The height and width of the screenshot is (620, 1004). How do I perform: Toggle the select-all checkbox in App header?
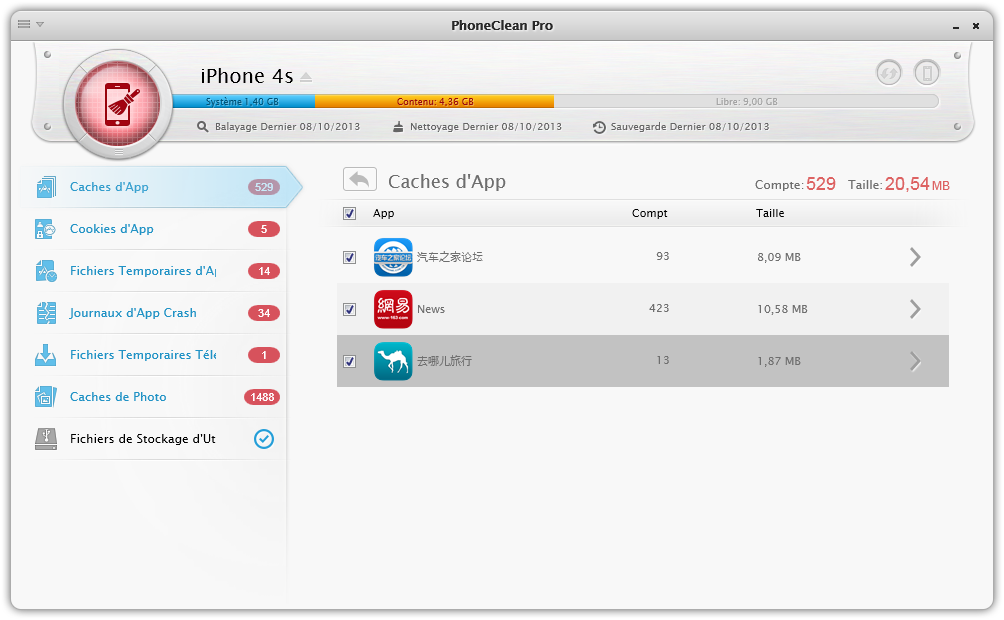[350, 213]
